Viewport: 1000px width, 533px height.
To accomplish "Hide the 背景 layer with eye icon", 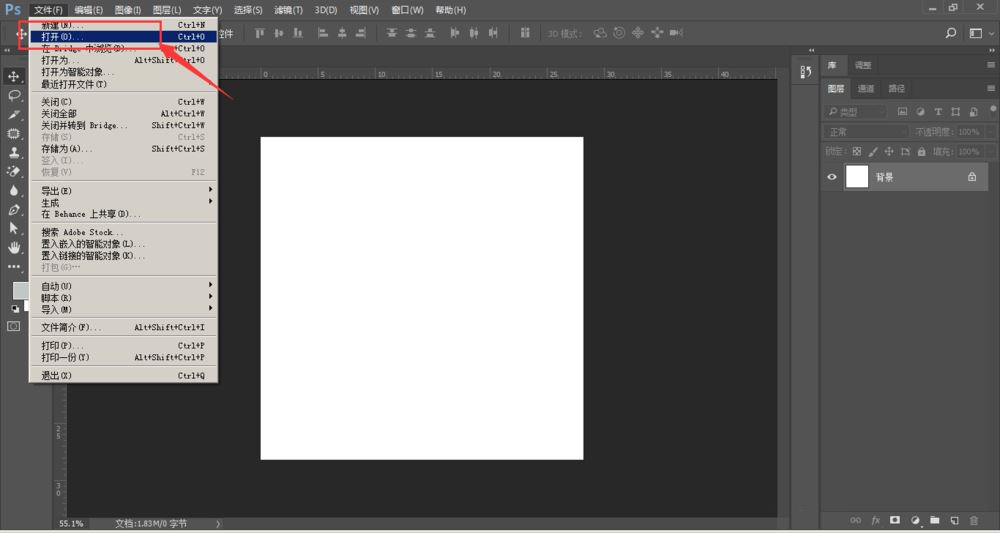I will tap(832, 177).
